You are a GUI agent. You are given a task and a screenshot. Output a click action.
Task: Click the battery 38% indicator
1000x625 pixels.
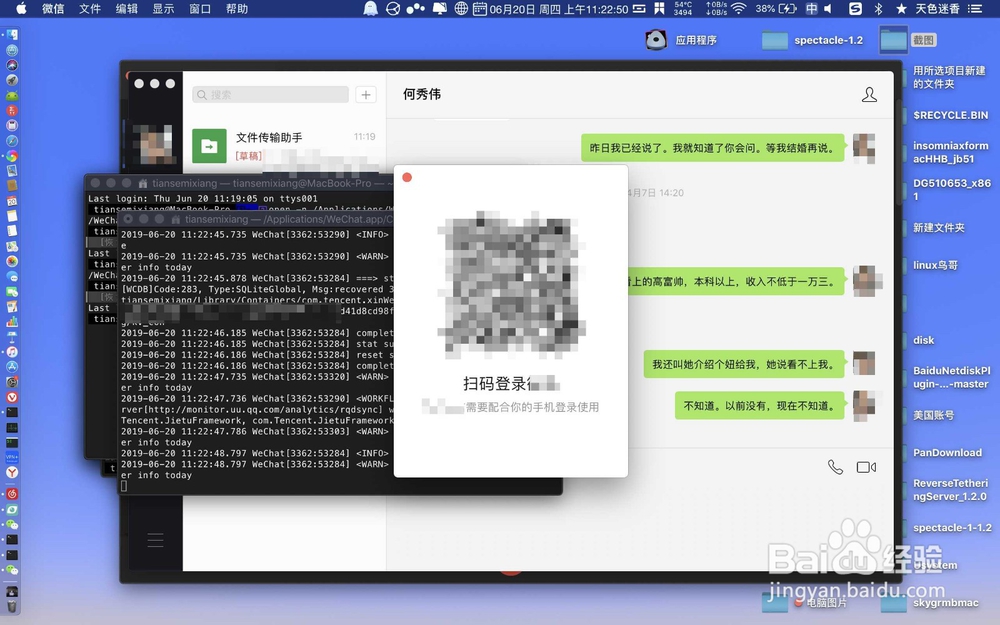[x=776, y=8]
